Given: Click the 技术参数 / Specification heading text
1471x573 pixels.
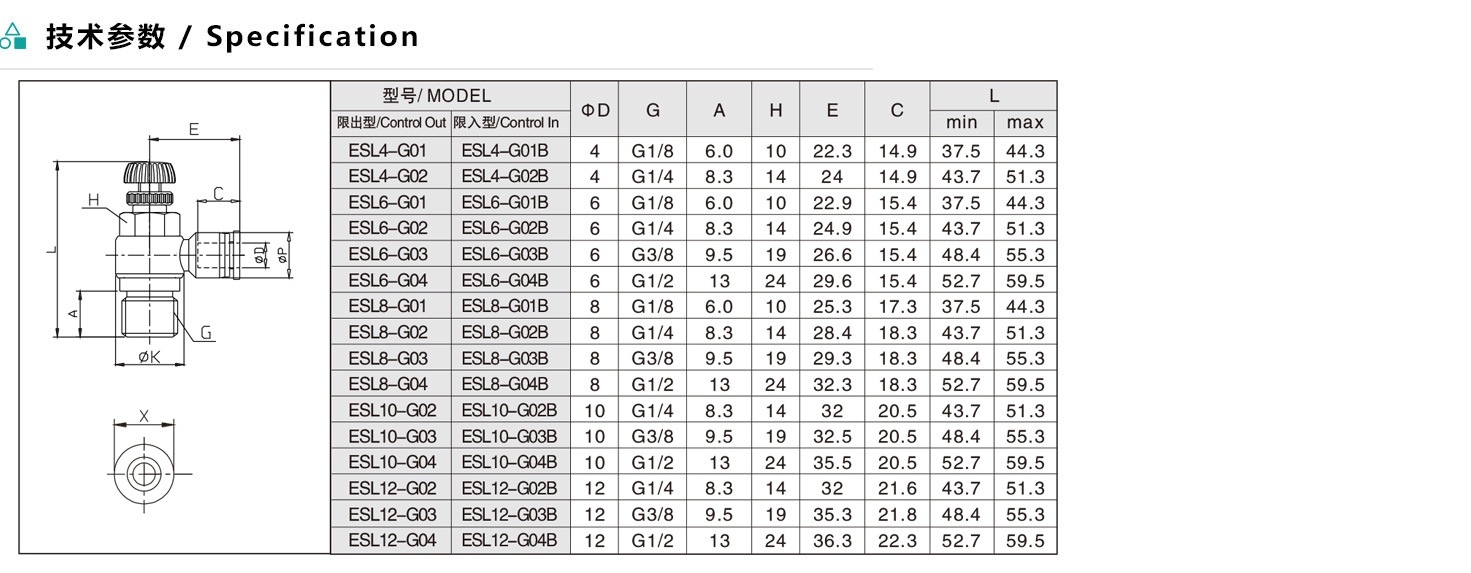Looking at the screenshot, I should (232, 37).
